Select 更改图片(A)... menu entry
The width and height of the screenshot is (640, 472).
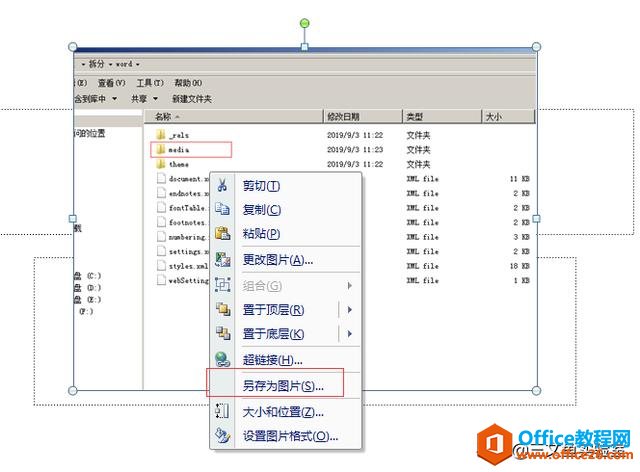[x=278, y=260]
